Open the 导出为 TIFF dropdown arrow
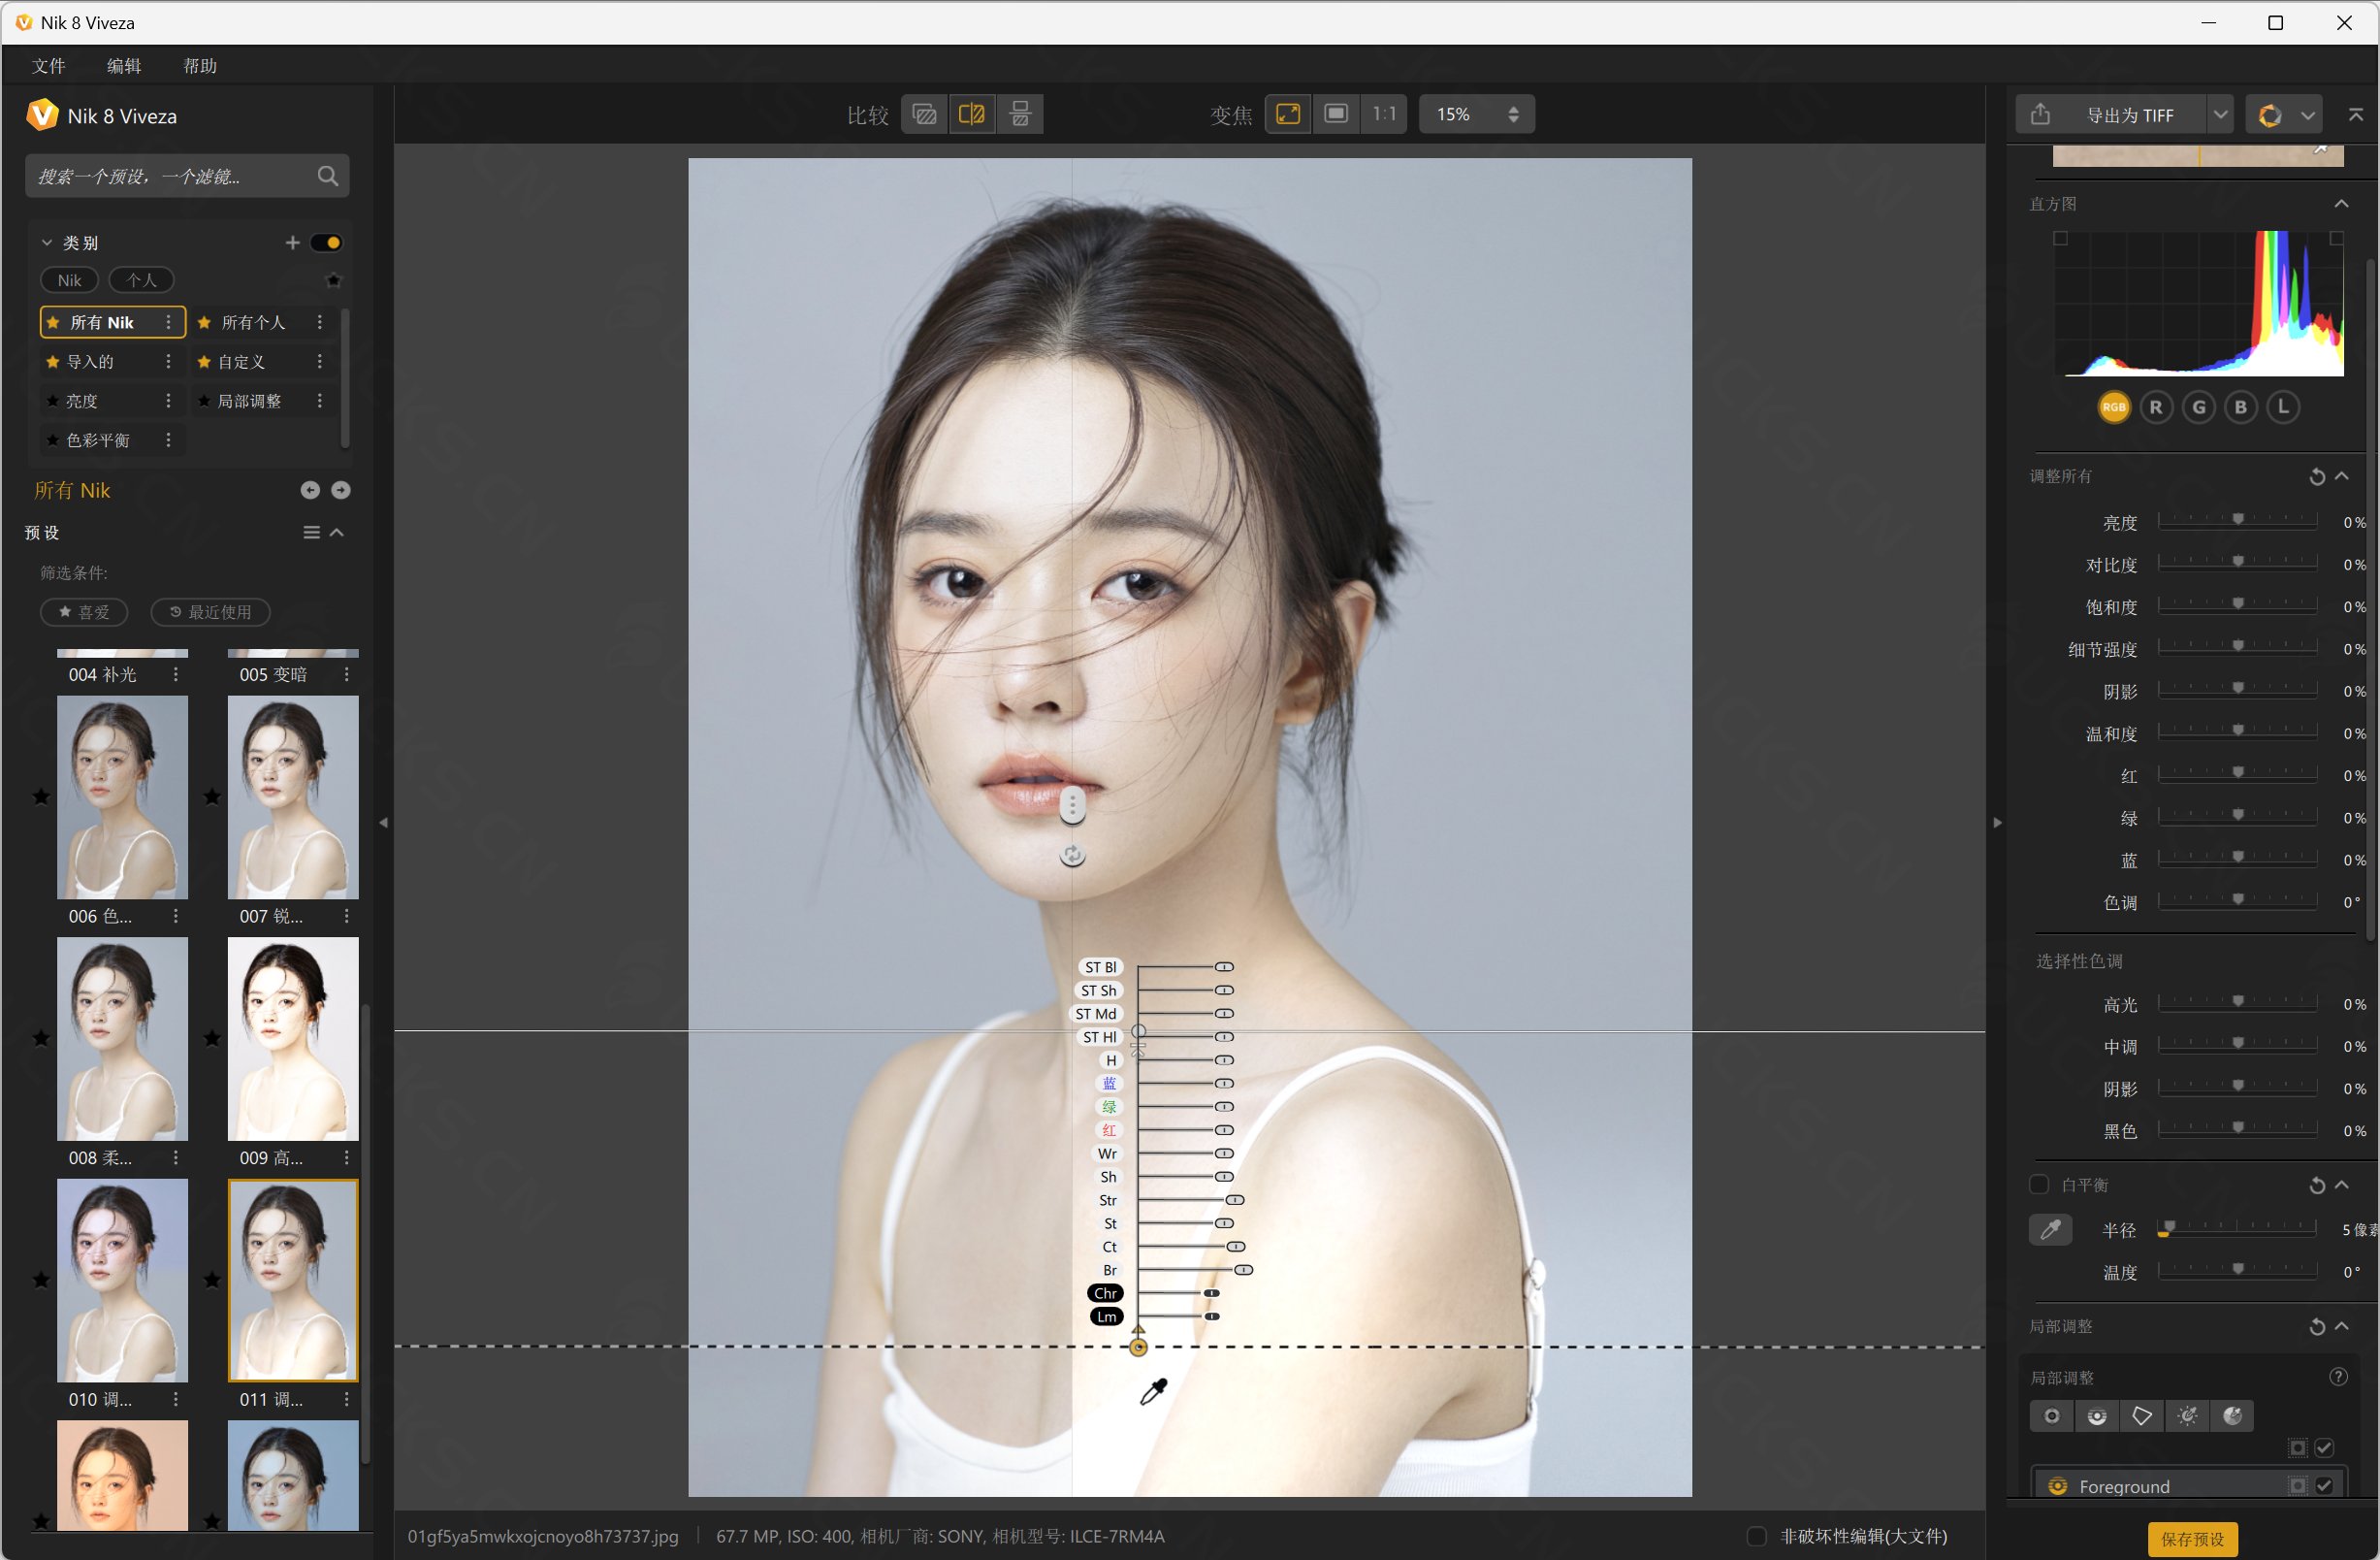 (x=2220, y=115)
